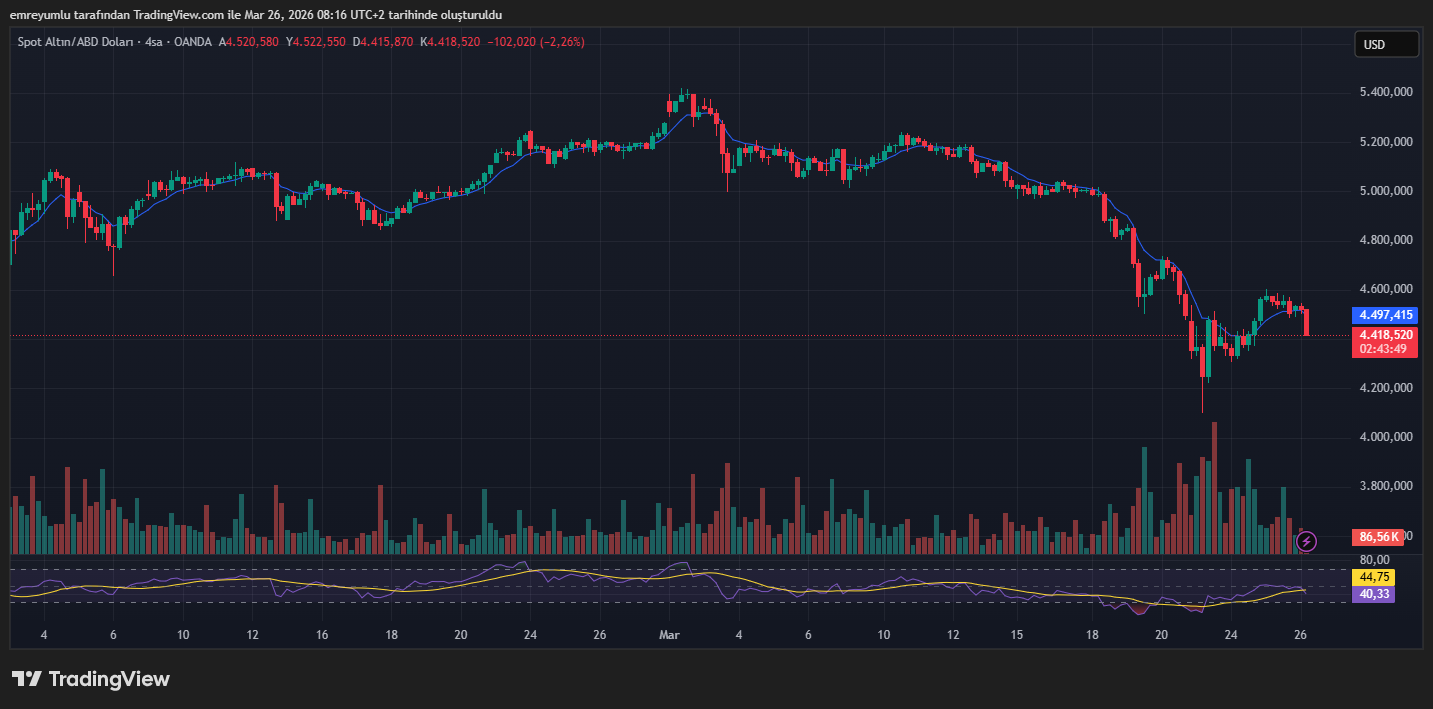Click the purple lightning bolt icon
This screenshot has width=1433, height=709.
[x=1306, y=541]
